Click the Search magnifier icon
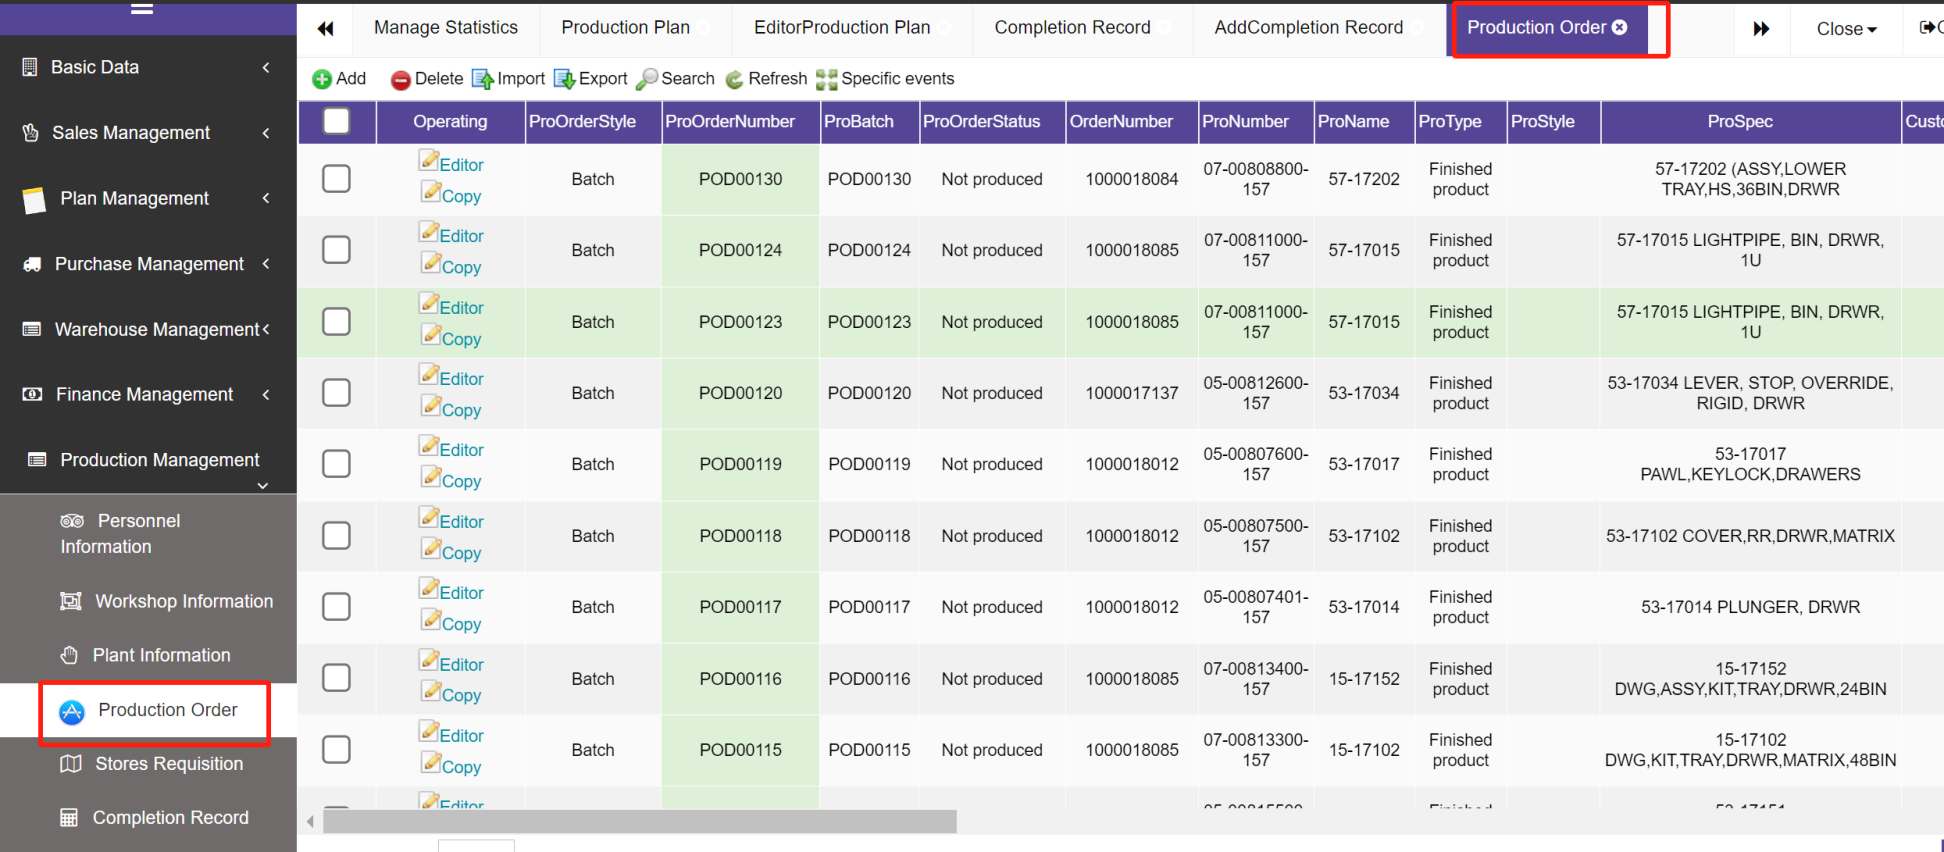 pyautogui.click(x=648, y=79)
